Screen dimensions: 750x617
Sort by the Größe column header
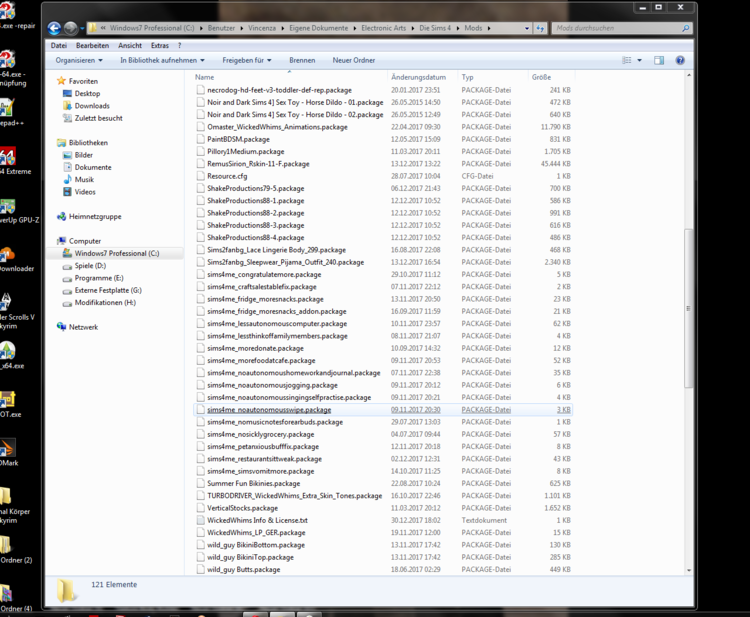point(551,77)
